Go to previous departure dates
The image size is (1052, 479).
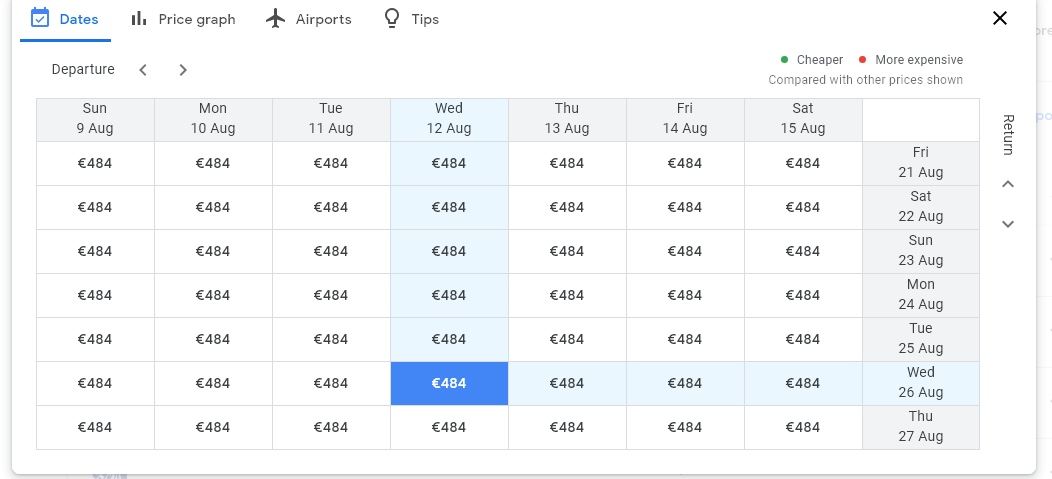pyautogui.click(x=143, y=70)
